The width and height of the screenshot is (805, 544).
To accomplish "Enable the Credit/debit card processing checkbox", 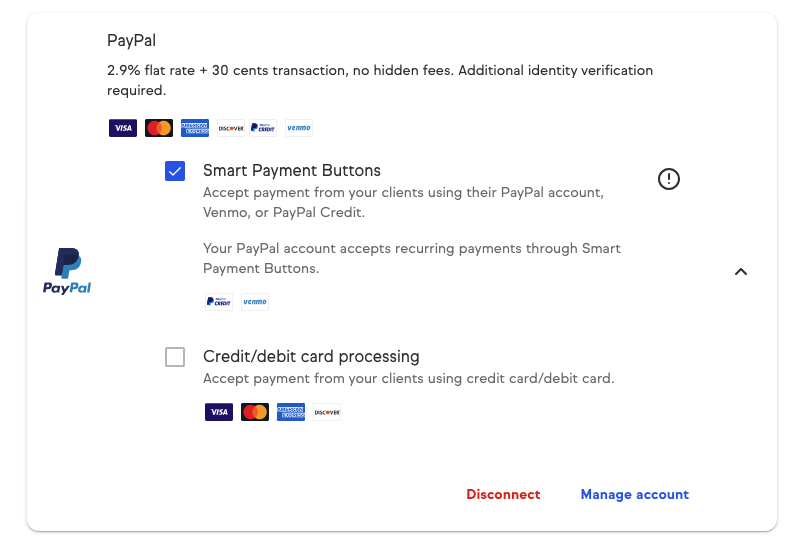I will pos(175,357).
